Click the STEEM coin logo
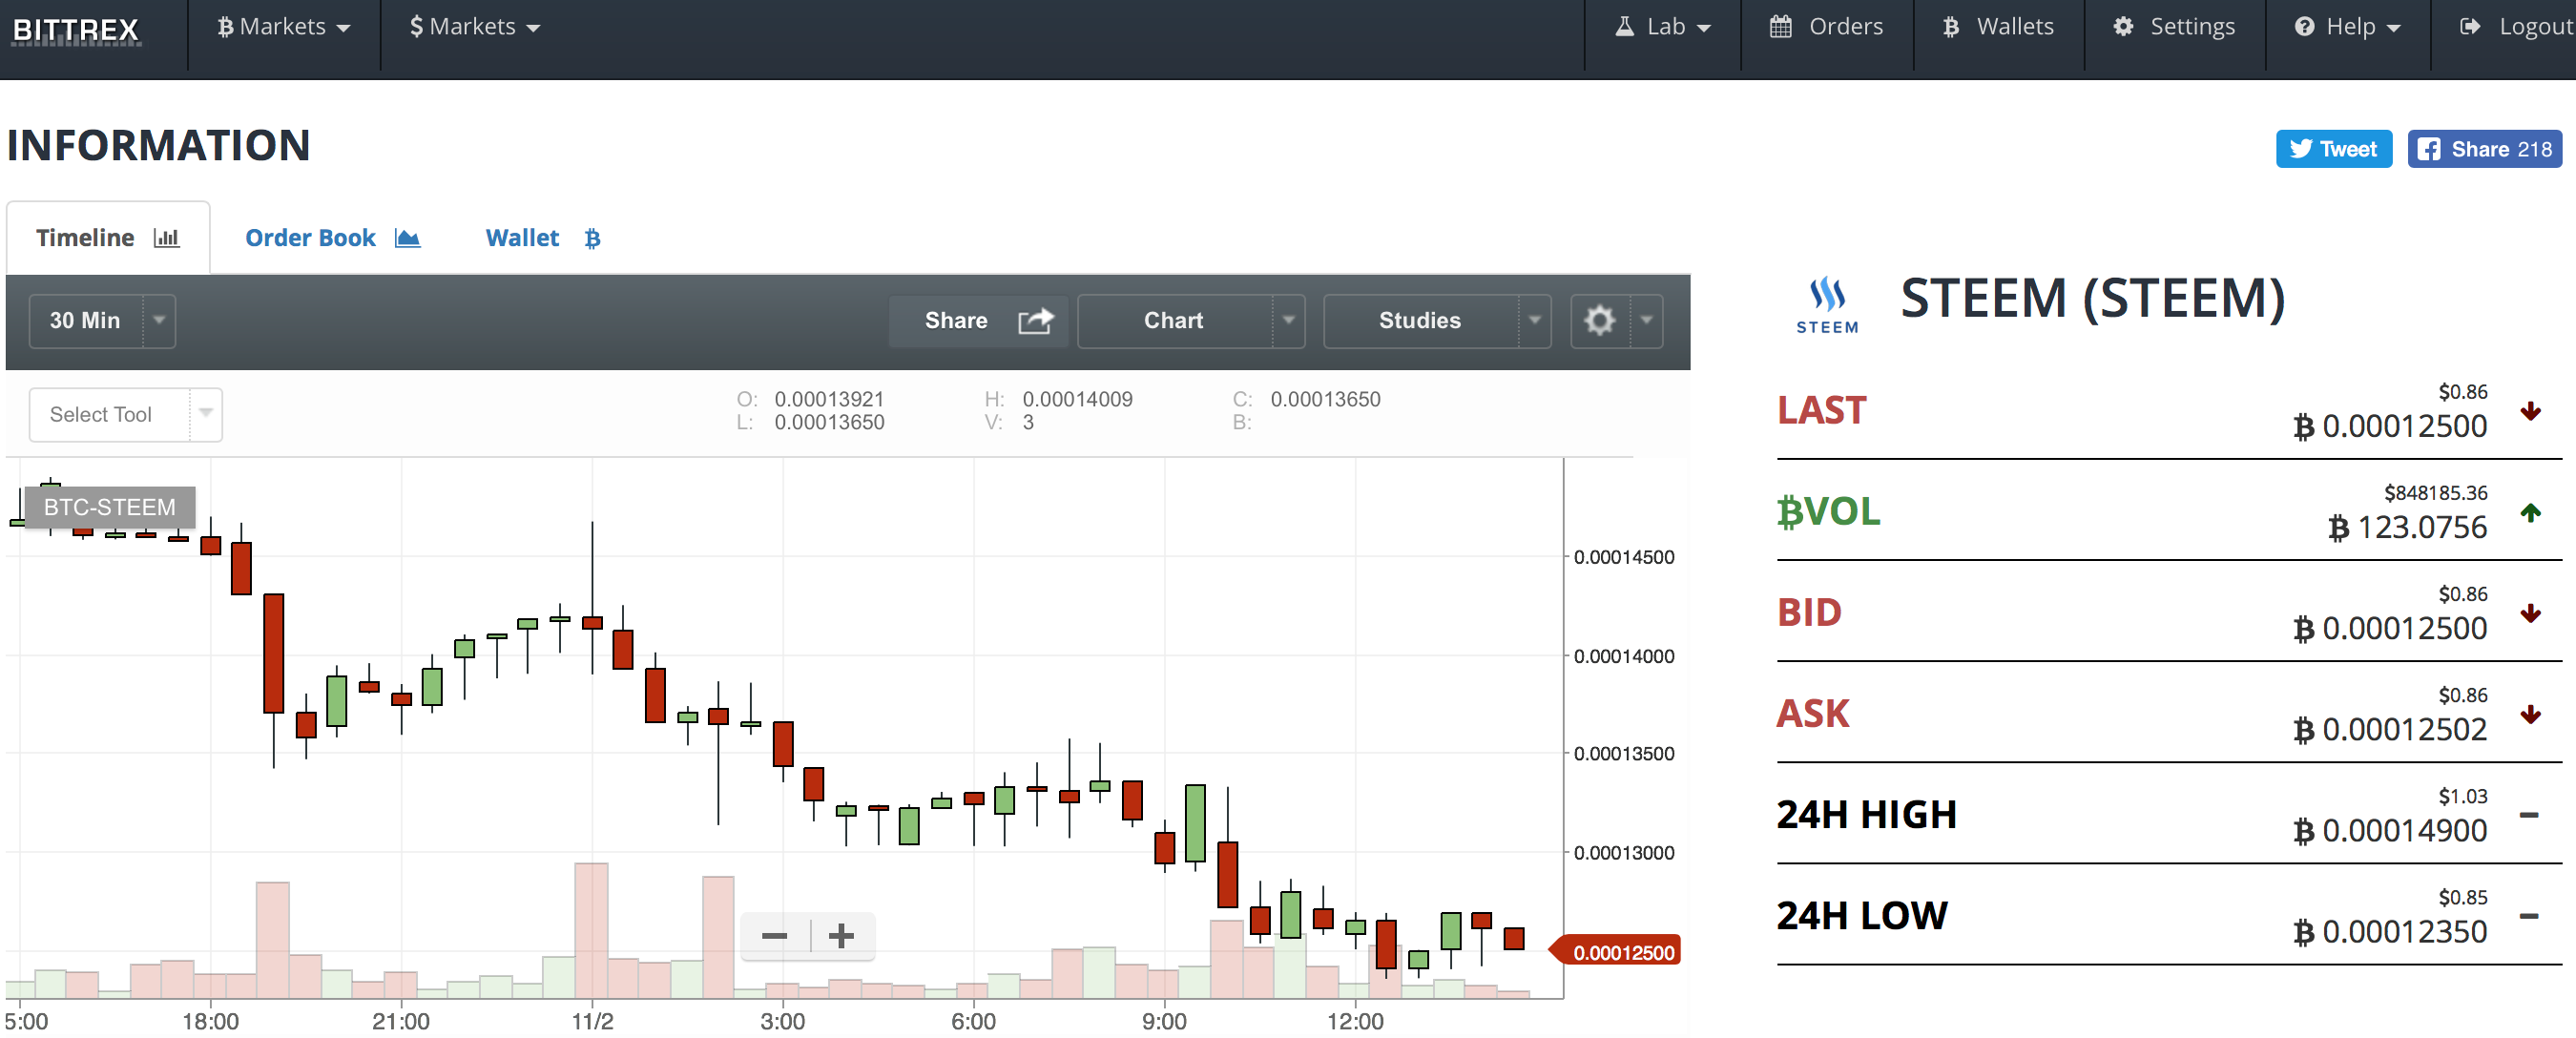 [x=1827, y=305]
